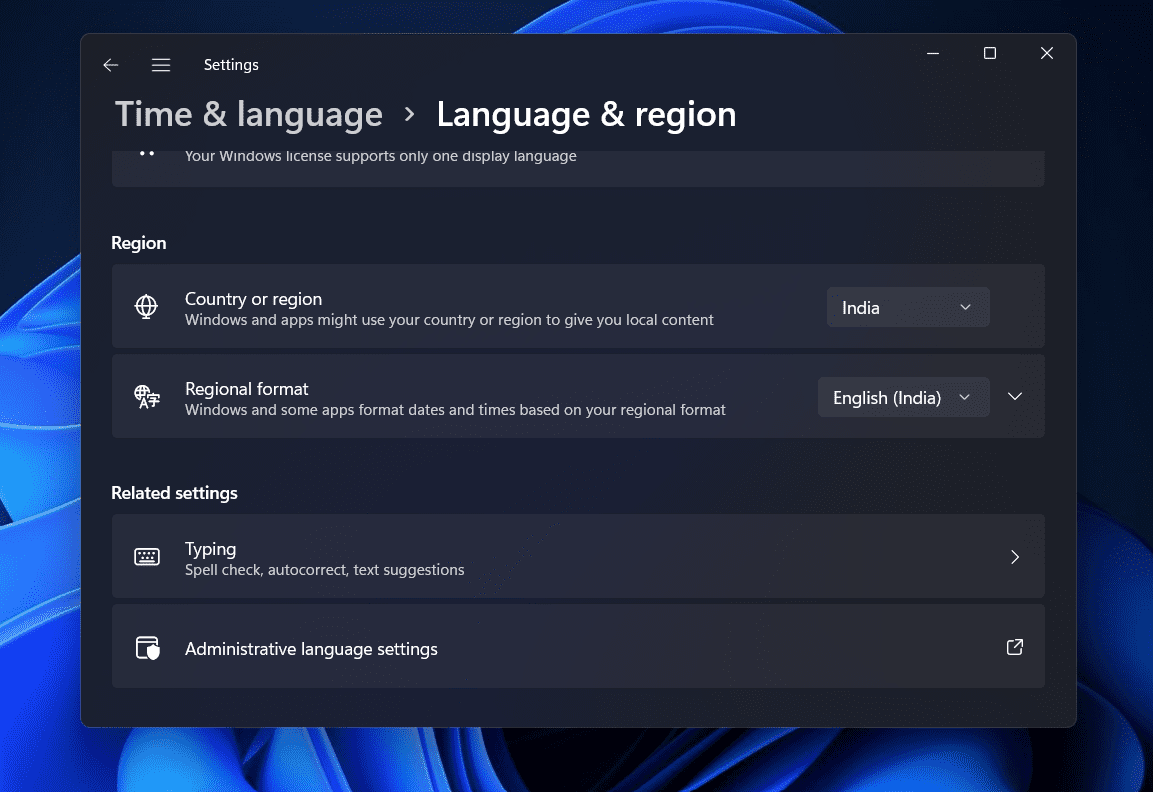Click the Typing row right chevron
The image size is (1153, 792).
[1015, 557]
